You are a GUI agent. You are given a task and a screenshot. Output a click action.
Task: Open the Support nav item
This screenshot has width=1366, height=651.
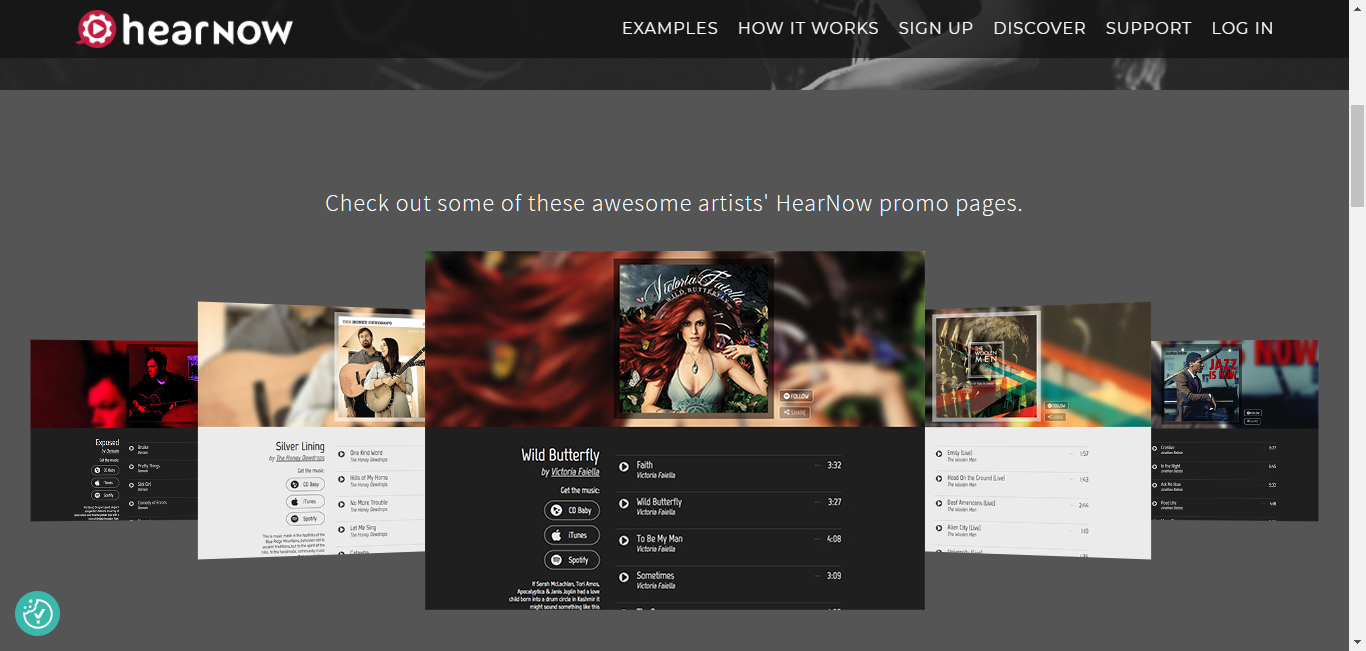coord(1148,29)
